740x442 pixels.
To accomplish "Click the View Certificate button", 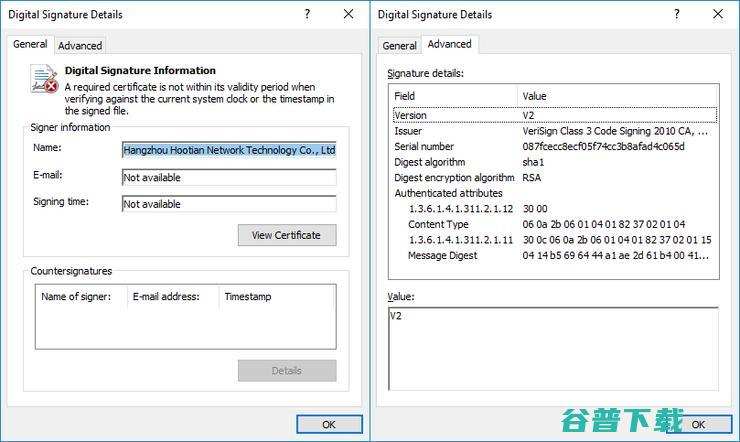I will (x=287, y=235).
